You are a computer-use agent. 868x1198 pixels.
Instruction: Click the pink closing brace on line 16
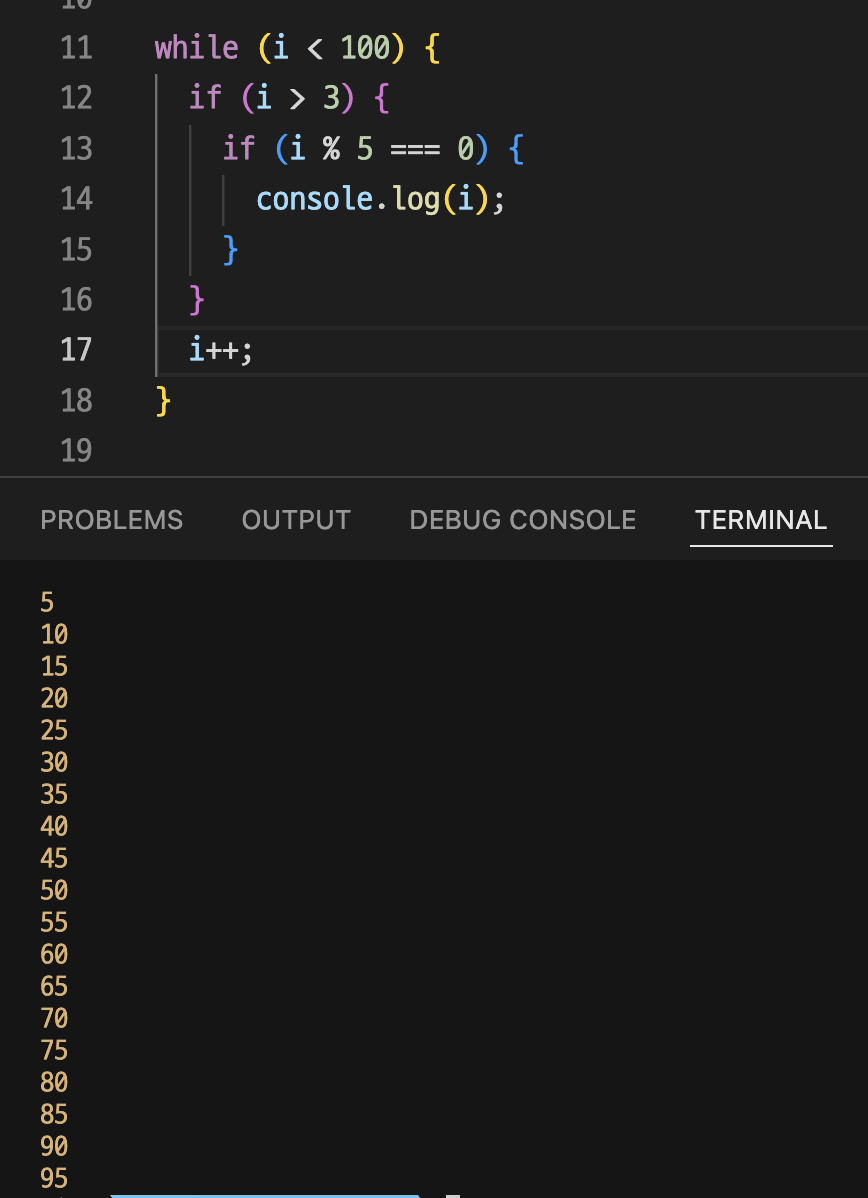coord(197,300)
